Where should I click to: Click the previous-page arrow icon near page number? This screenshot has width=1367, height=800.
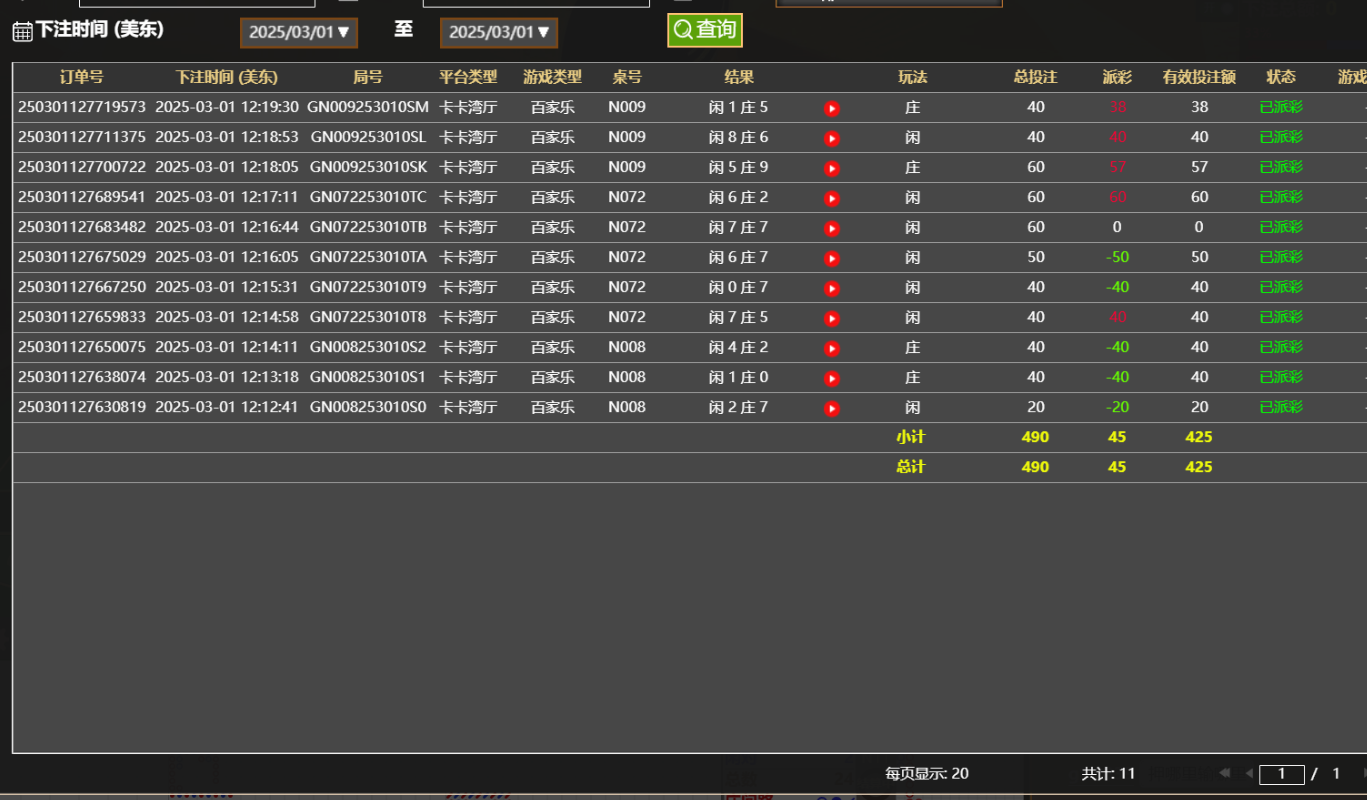coord(1249,773)
